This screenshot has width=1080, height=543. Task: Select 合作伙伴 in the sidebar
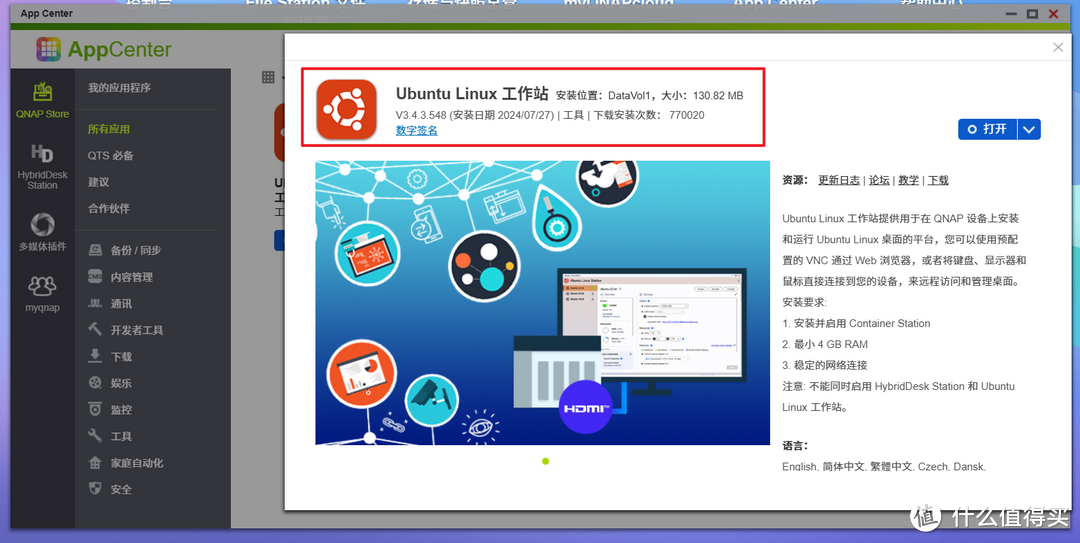(109, 208)
